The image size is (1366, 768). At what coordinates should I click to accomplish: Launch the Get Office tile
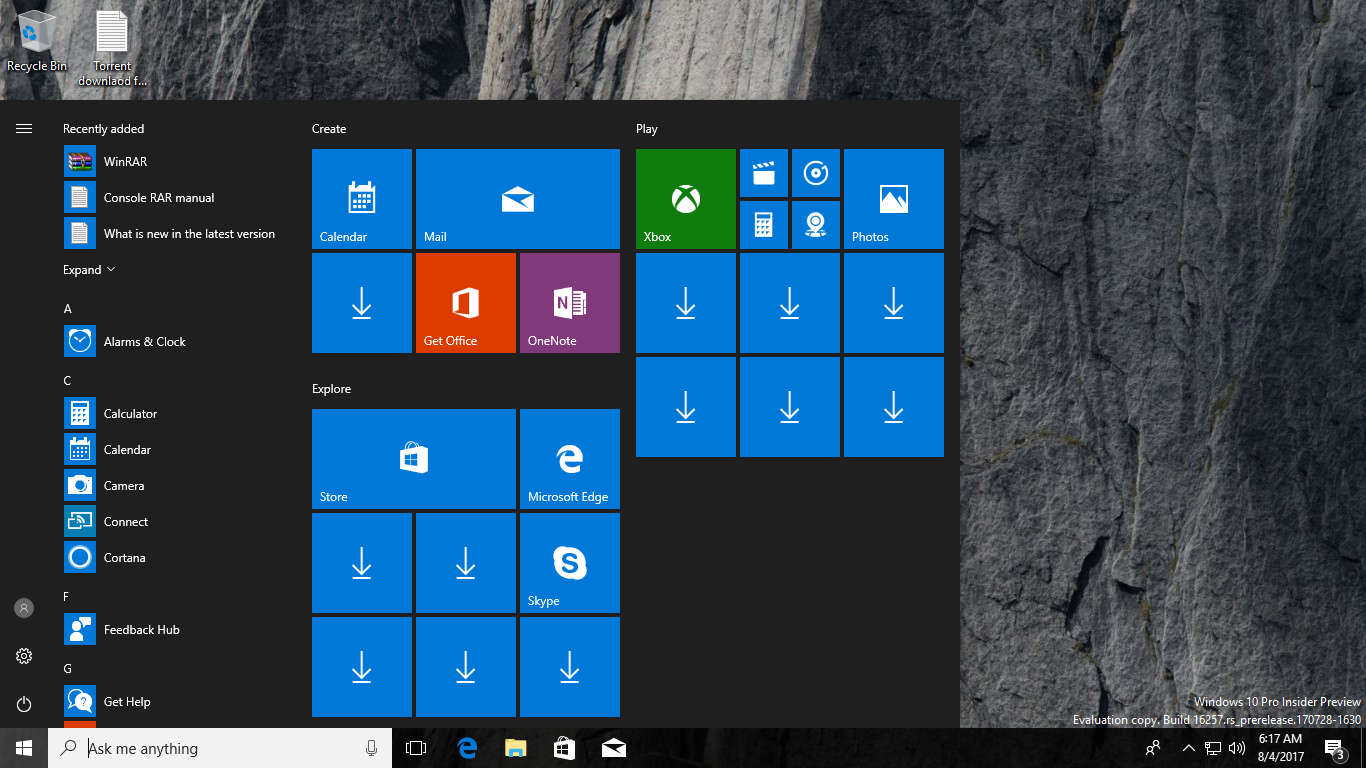pos(466,303)
